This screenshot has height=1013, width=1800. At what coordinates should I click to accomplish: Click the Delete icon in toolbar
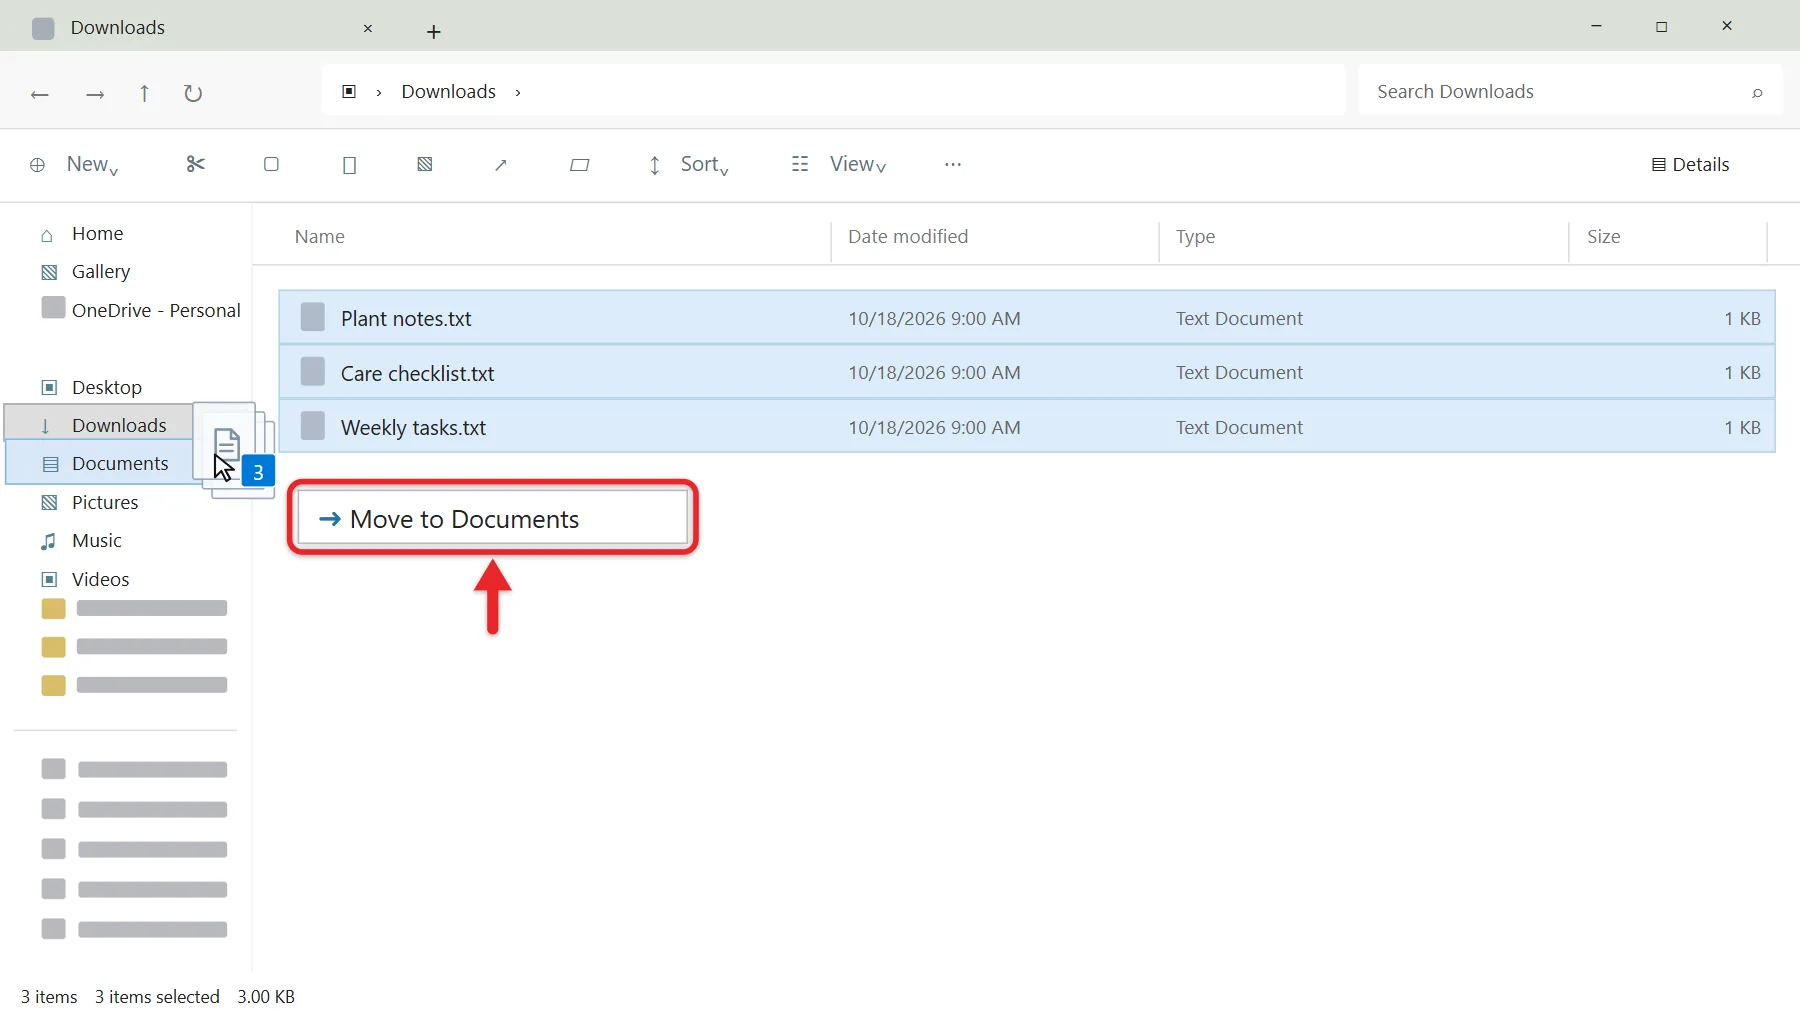[x=579, y=165]
